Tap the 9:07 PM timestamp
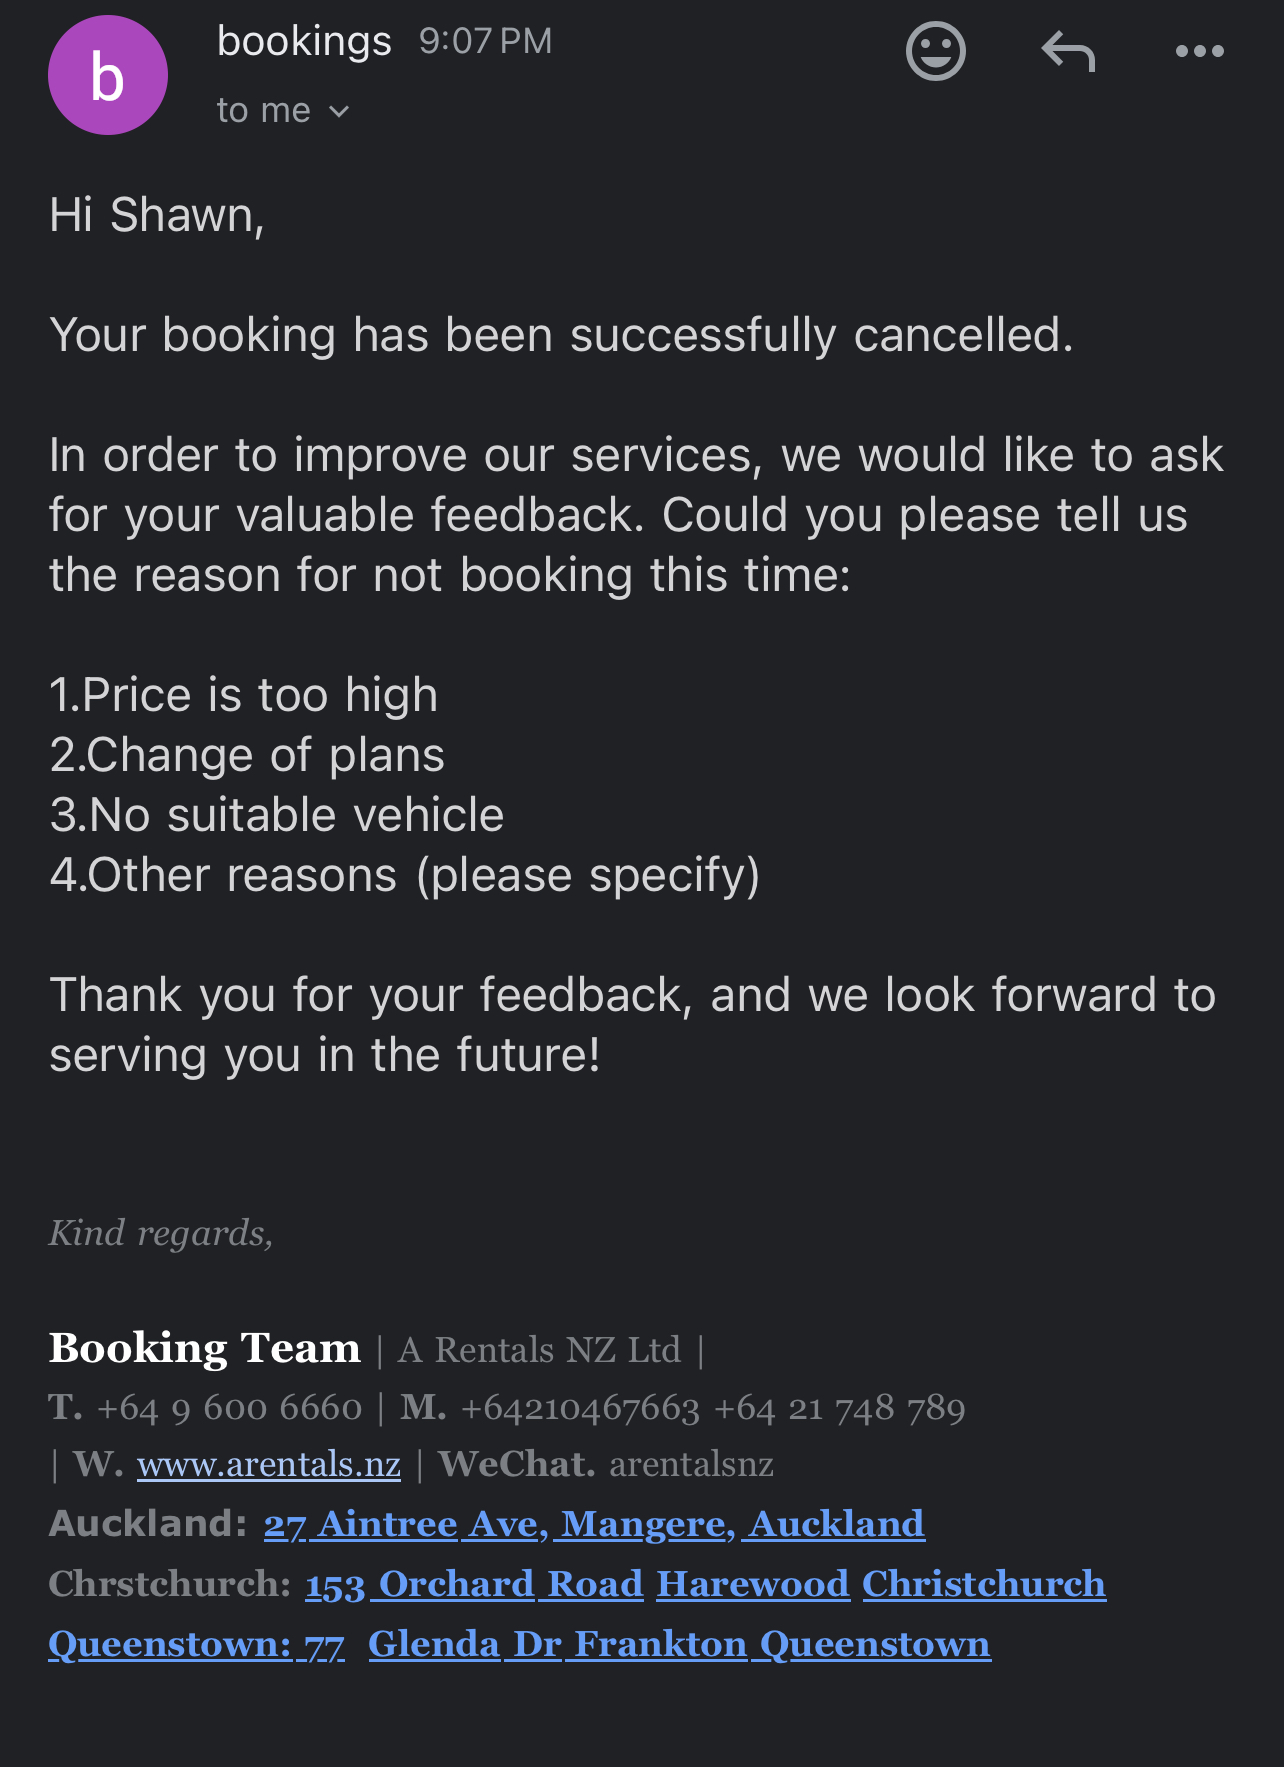 tap(485, 41)
